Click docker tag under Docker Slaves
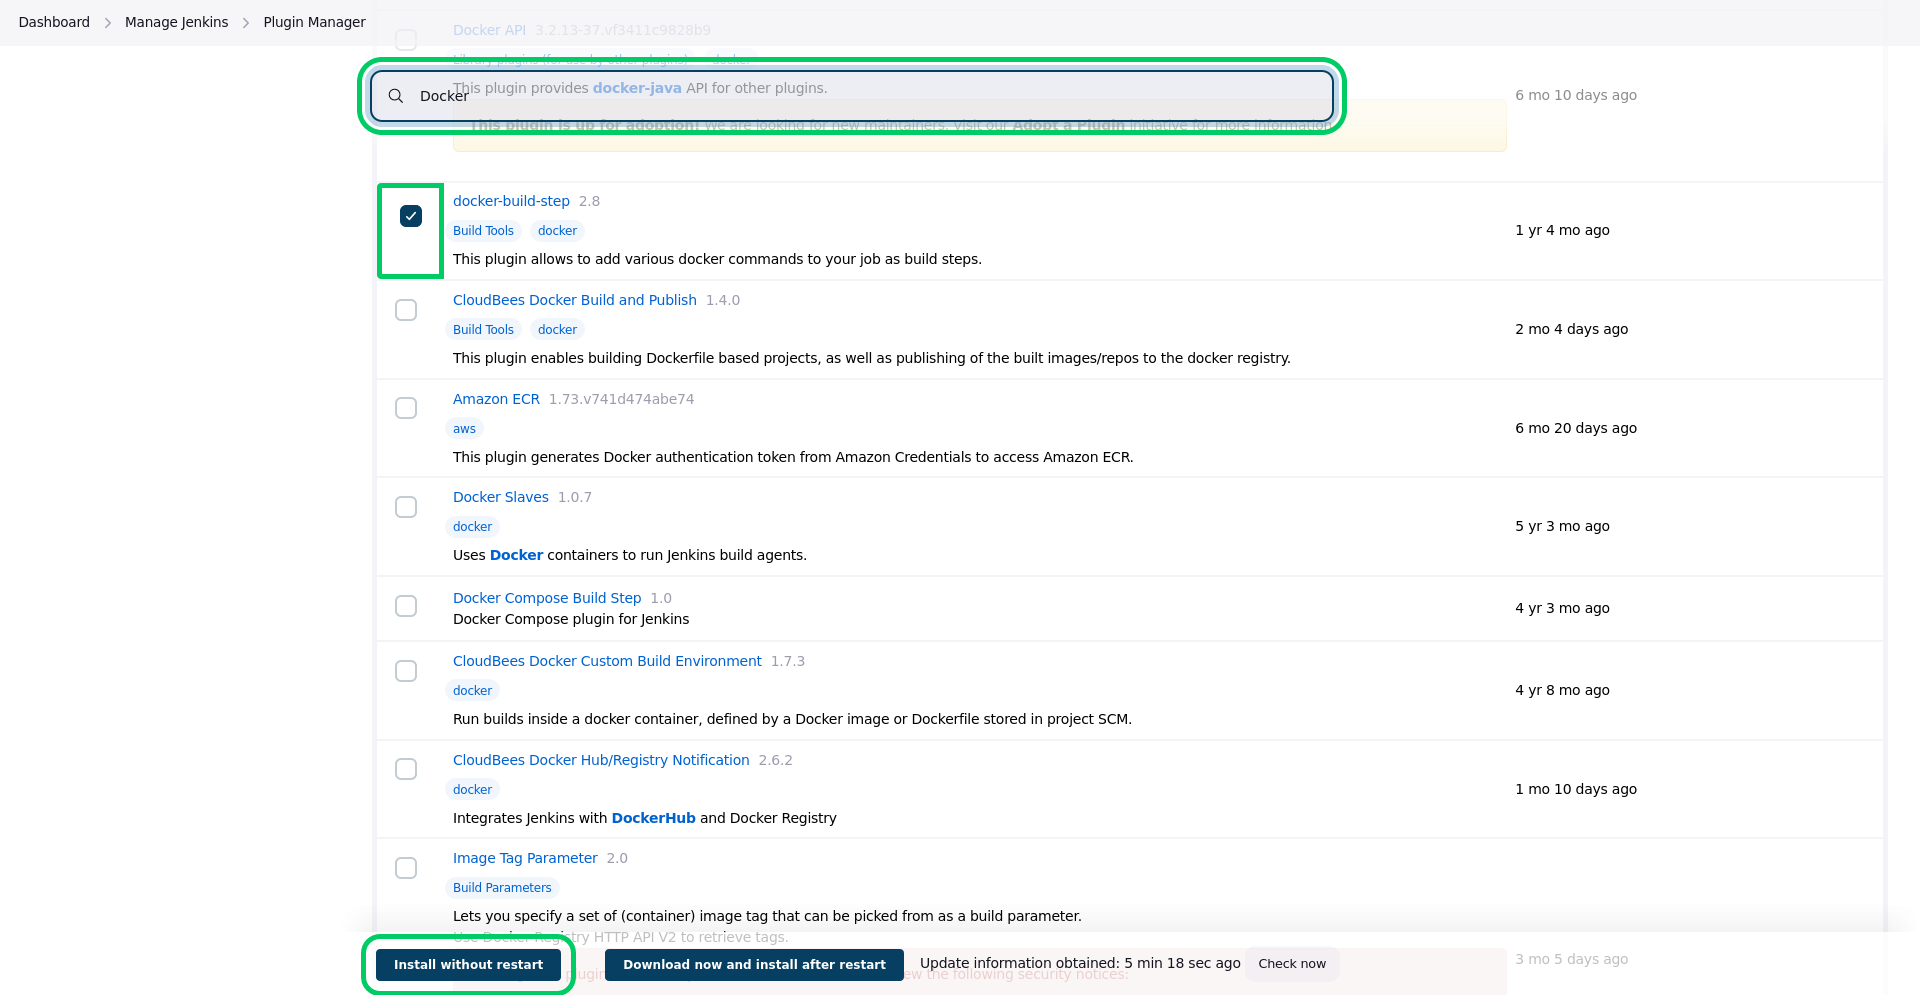The height and width of the screenshot is (995, 1920). [472, 527]
